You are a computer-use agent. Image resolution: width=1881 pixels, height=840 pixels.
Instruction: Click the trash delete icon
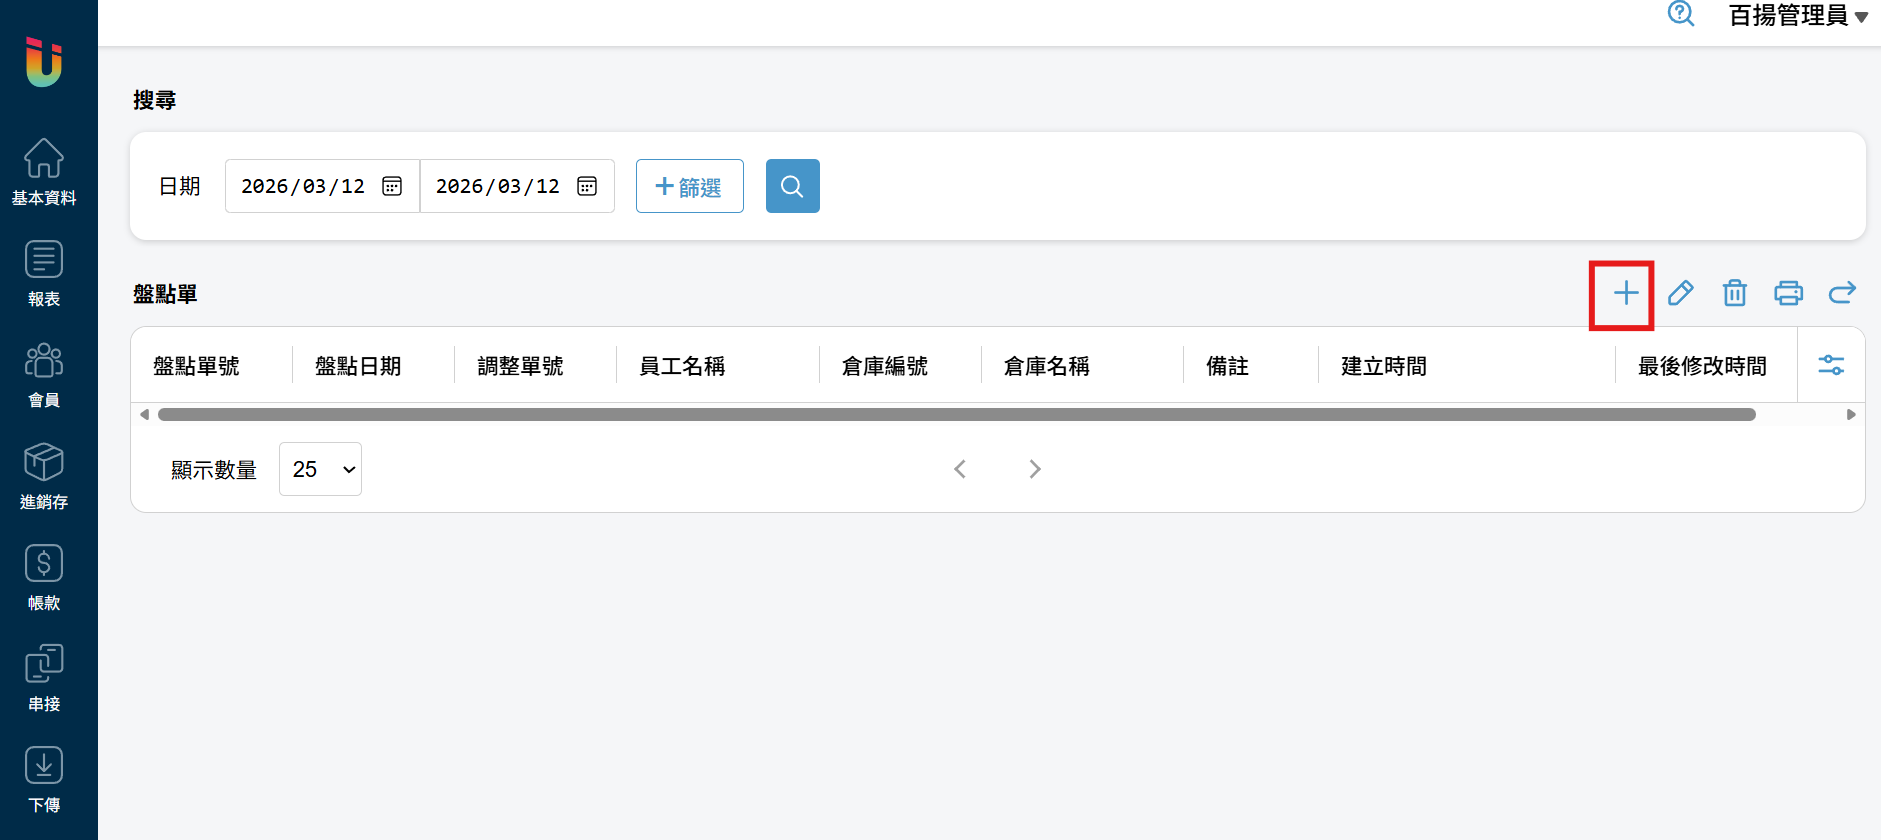1734,293
